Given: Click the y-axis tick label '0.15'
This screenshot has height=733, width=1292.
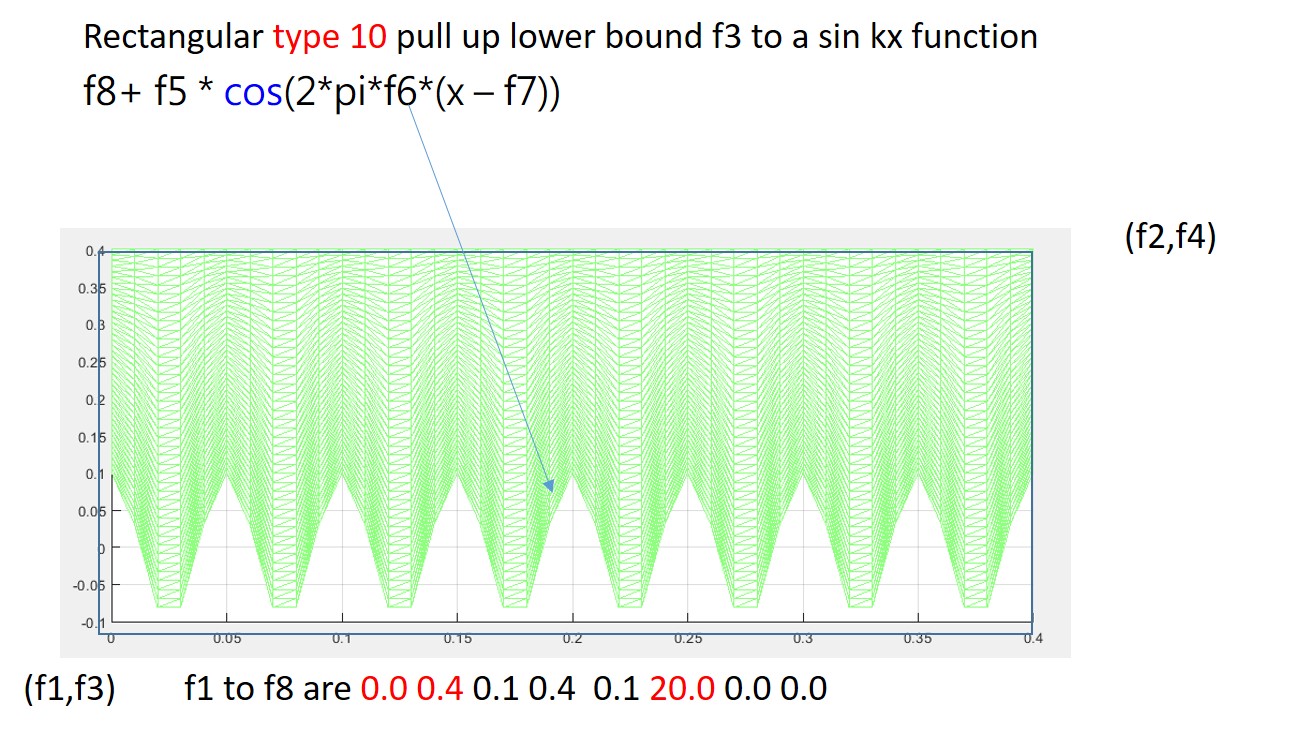Looking at the screenshot, I should tap(93, 437).
